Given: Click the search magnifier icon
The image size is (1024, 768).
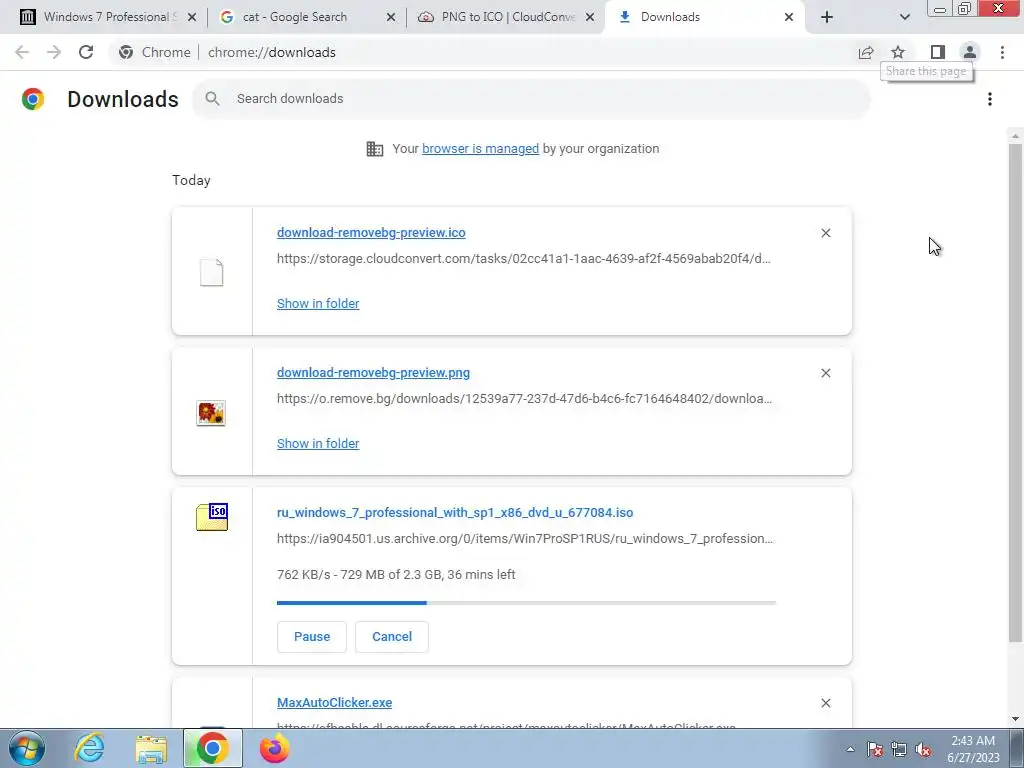Looking at the screenshot, I should [x=212, y=99].
